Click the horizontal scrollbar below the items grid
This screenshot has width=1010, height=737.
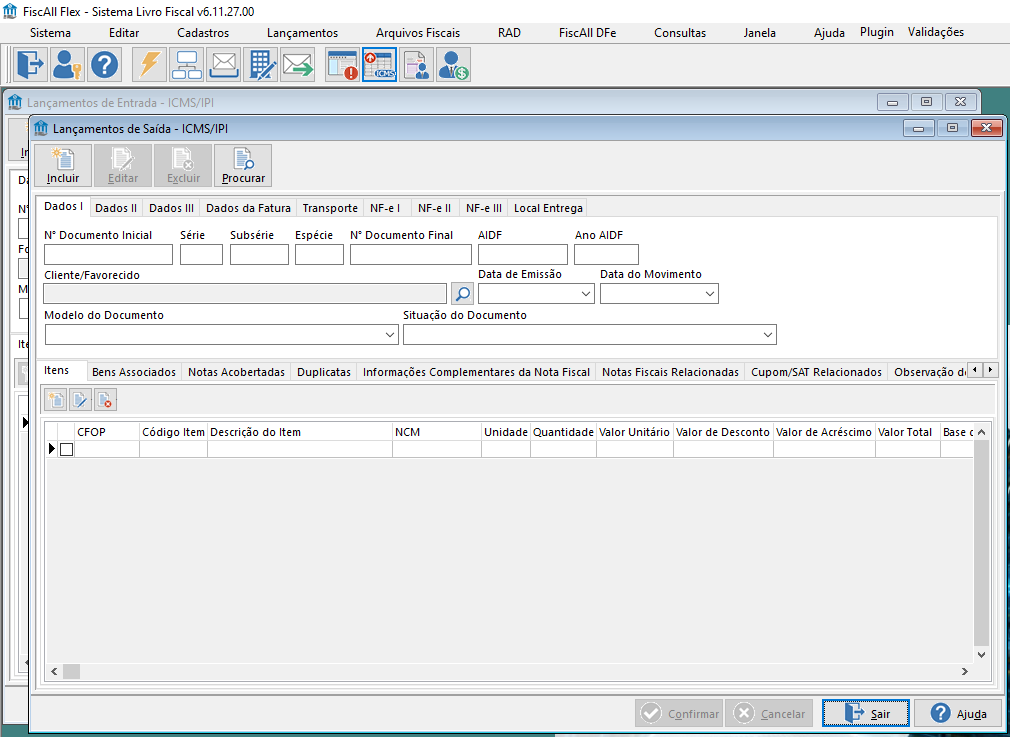(x=70, y=671)
